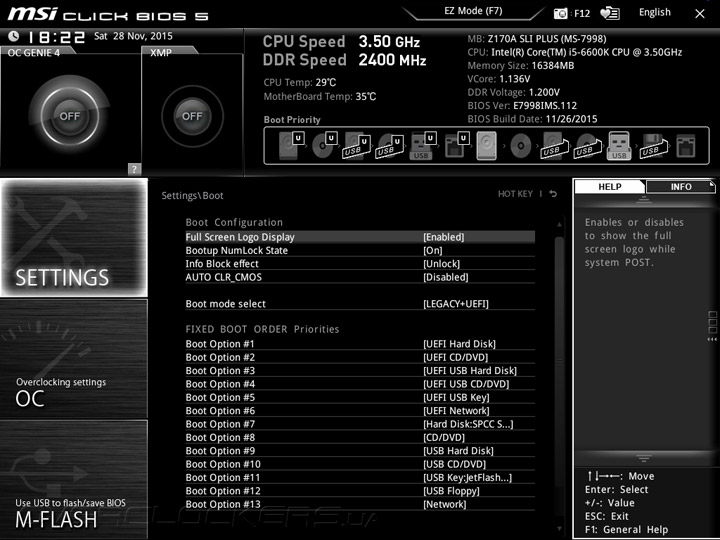The width and height of the screenshot is (720, 540).
Task: Click the UEFI USB Key boot icon
Action: (x=423, y=146)
